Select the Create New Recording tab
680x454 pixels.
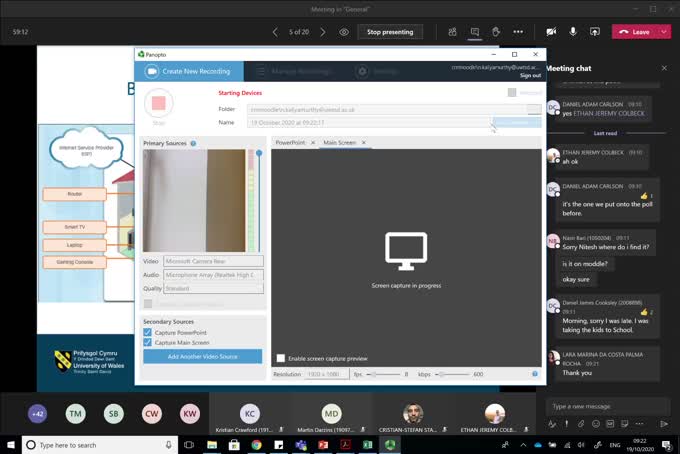point(187,71)
